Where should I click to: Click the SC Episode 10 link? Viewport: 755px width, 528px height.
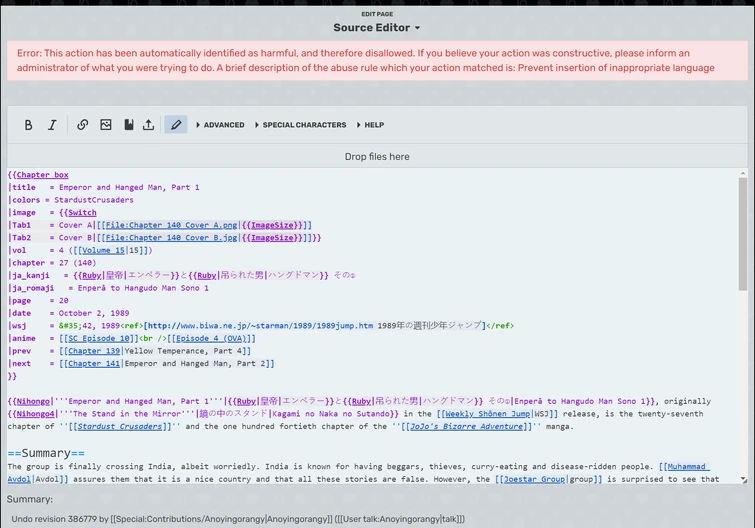[x=99, y=338]
